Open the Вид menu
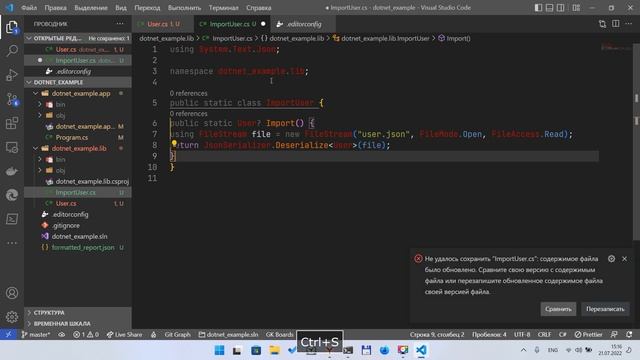 pos(121,7)
